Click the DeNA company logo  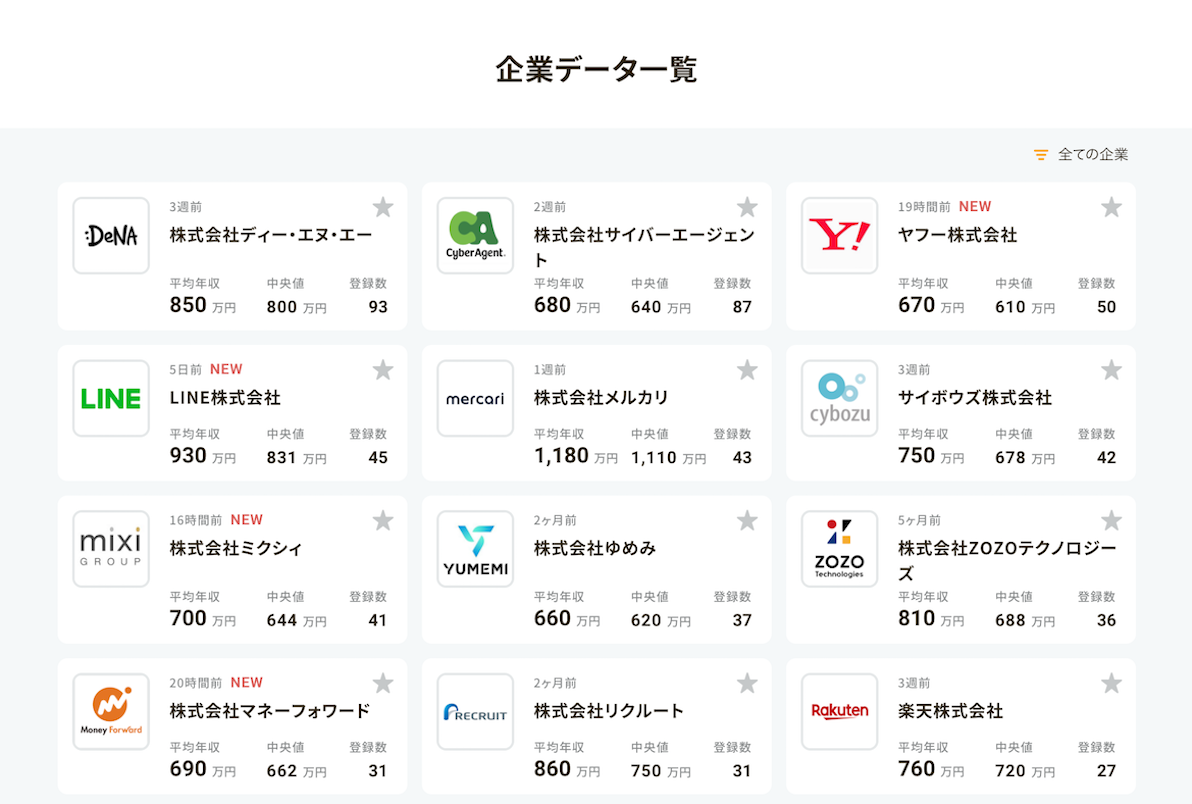[111, 236]
